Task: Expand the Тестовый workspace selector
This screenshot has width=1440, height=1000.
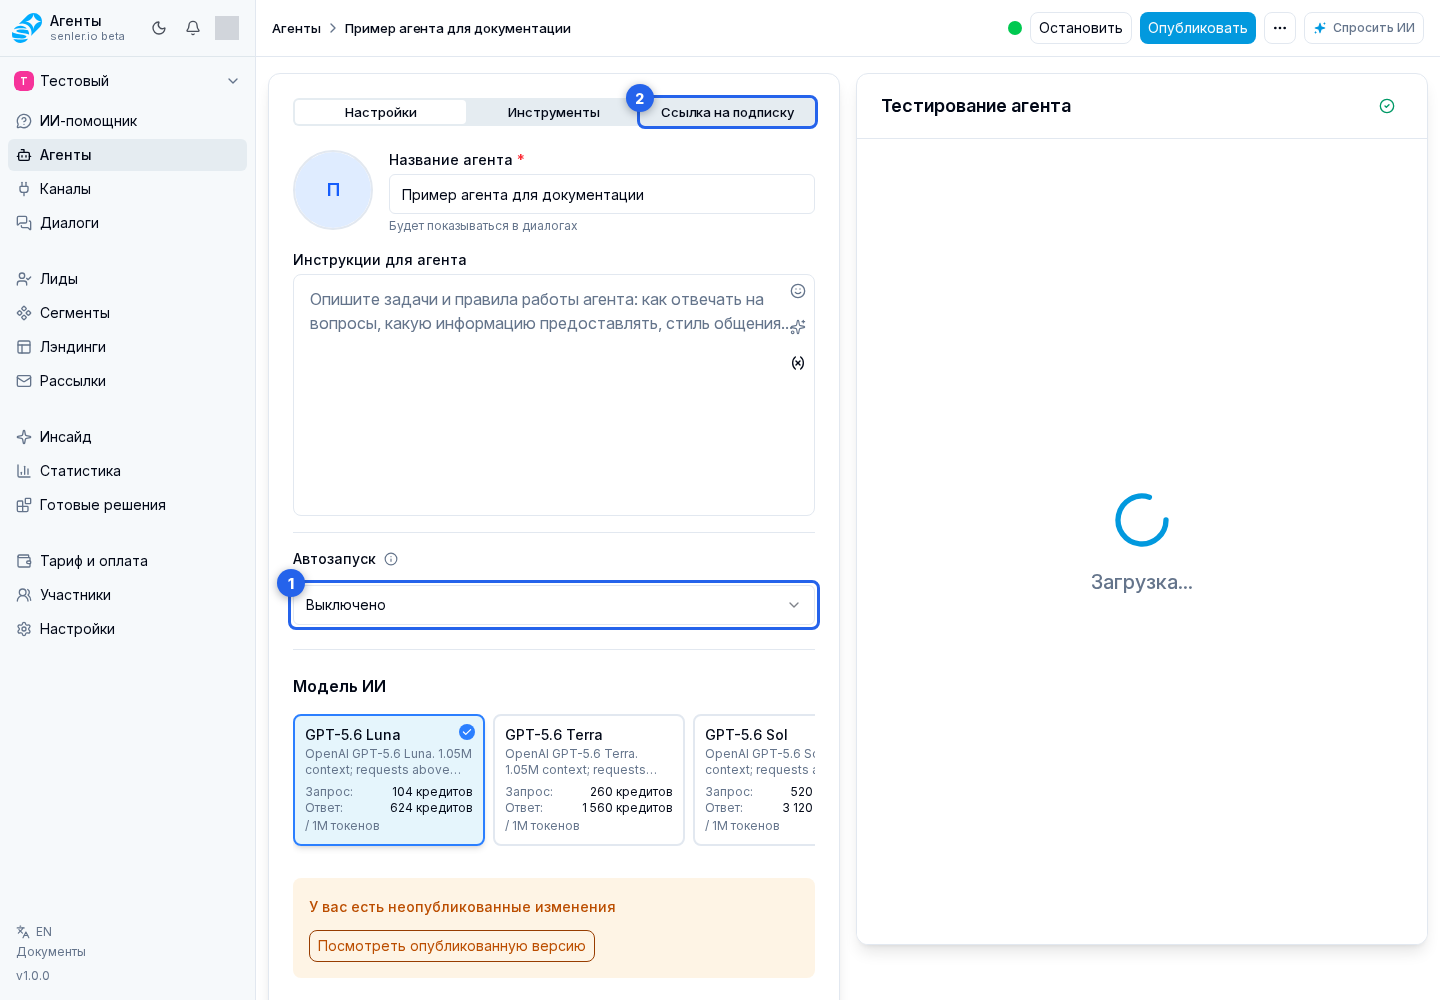Action: [128, 81]
